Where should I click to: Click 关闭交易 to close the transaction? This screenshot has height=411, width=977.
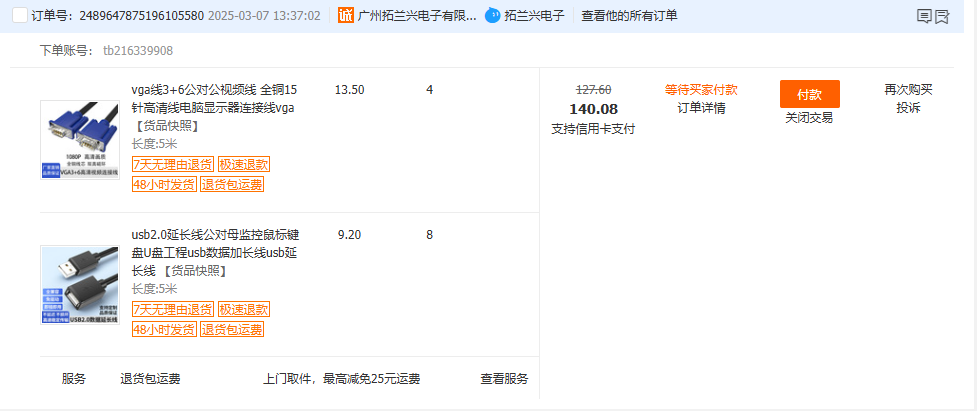click(x=809, y=118)
